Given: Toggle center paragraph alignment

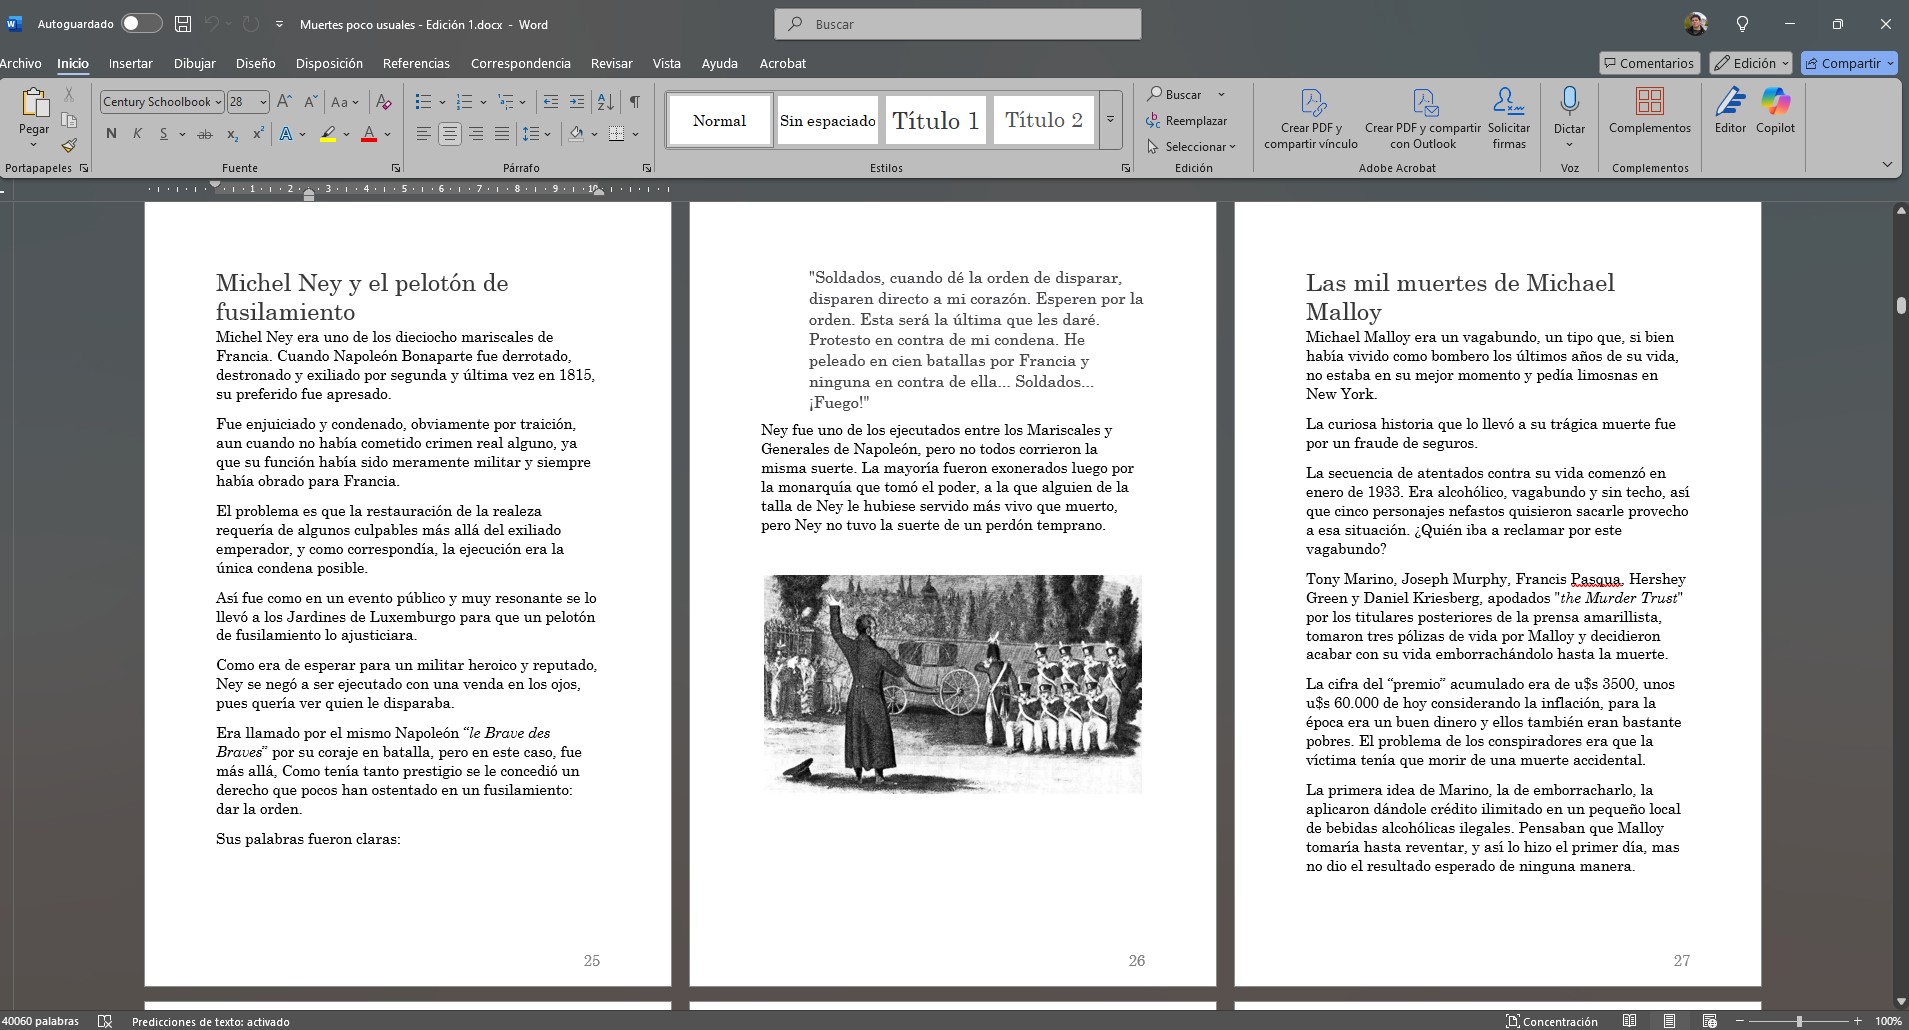Looking at the screenshot, I should click(x=450, y=134).
